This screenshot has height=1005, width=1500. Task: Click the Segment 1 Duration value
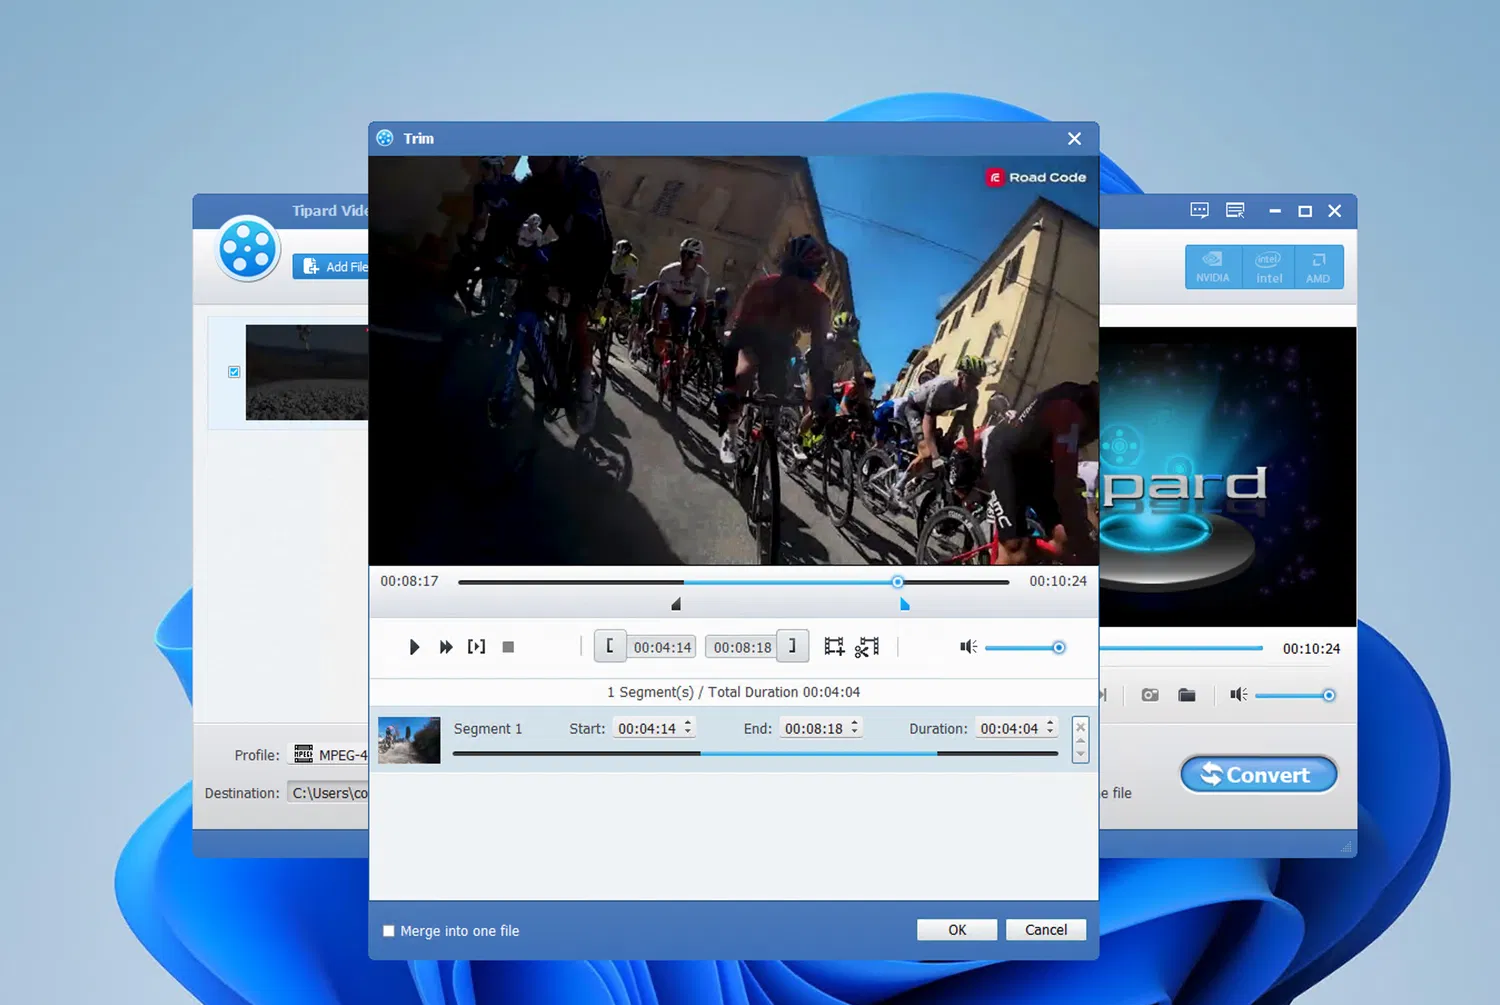pos(1009,729)
